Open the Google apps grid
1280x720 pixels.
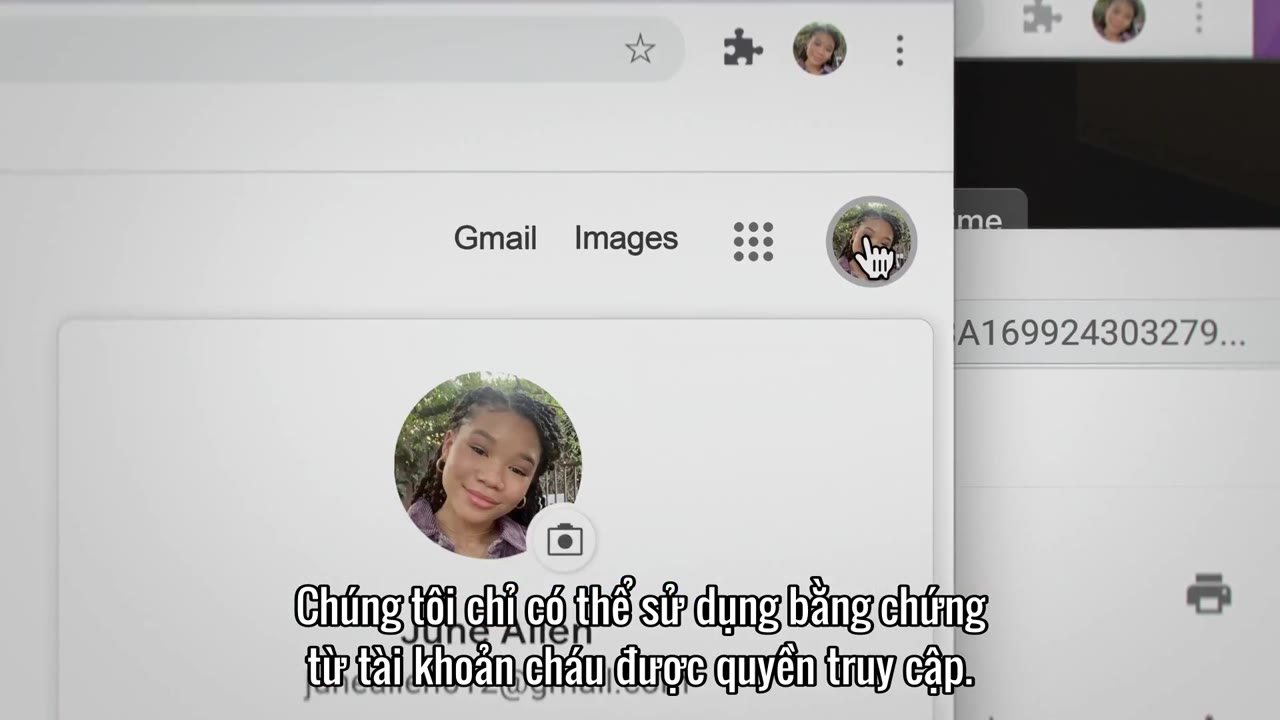pos(753,241)
